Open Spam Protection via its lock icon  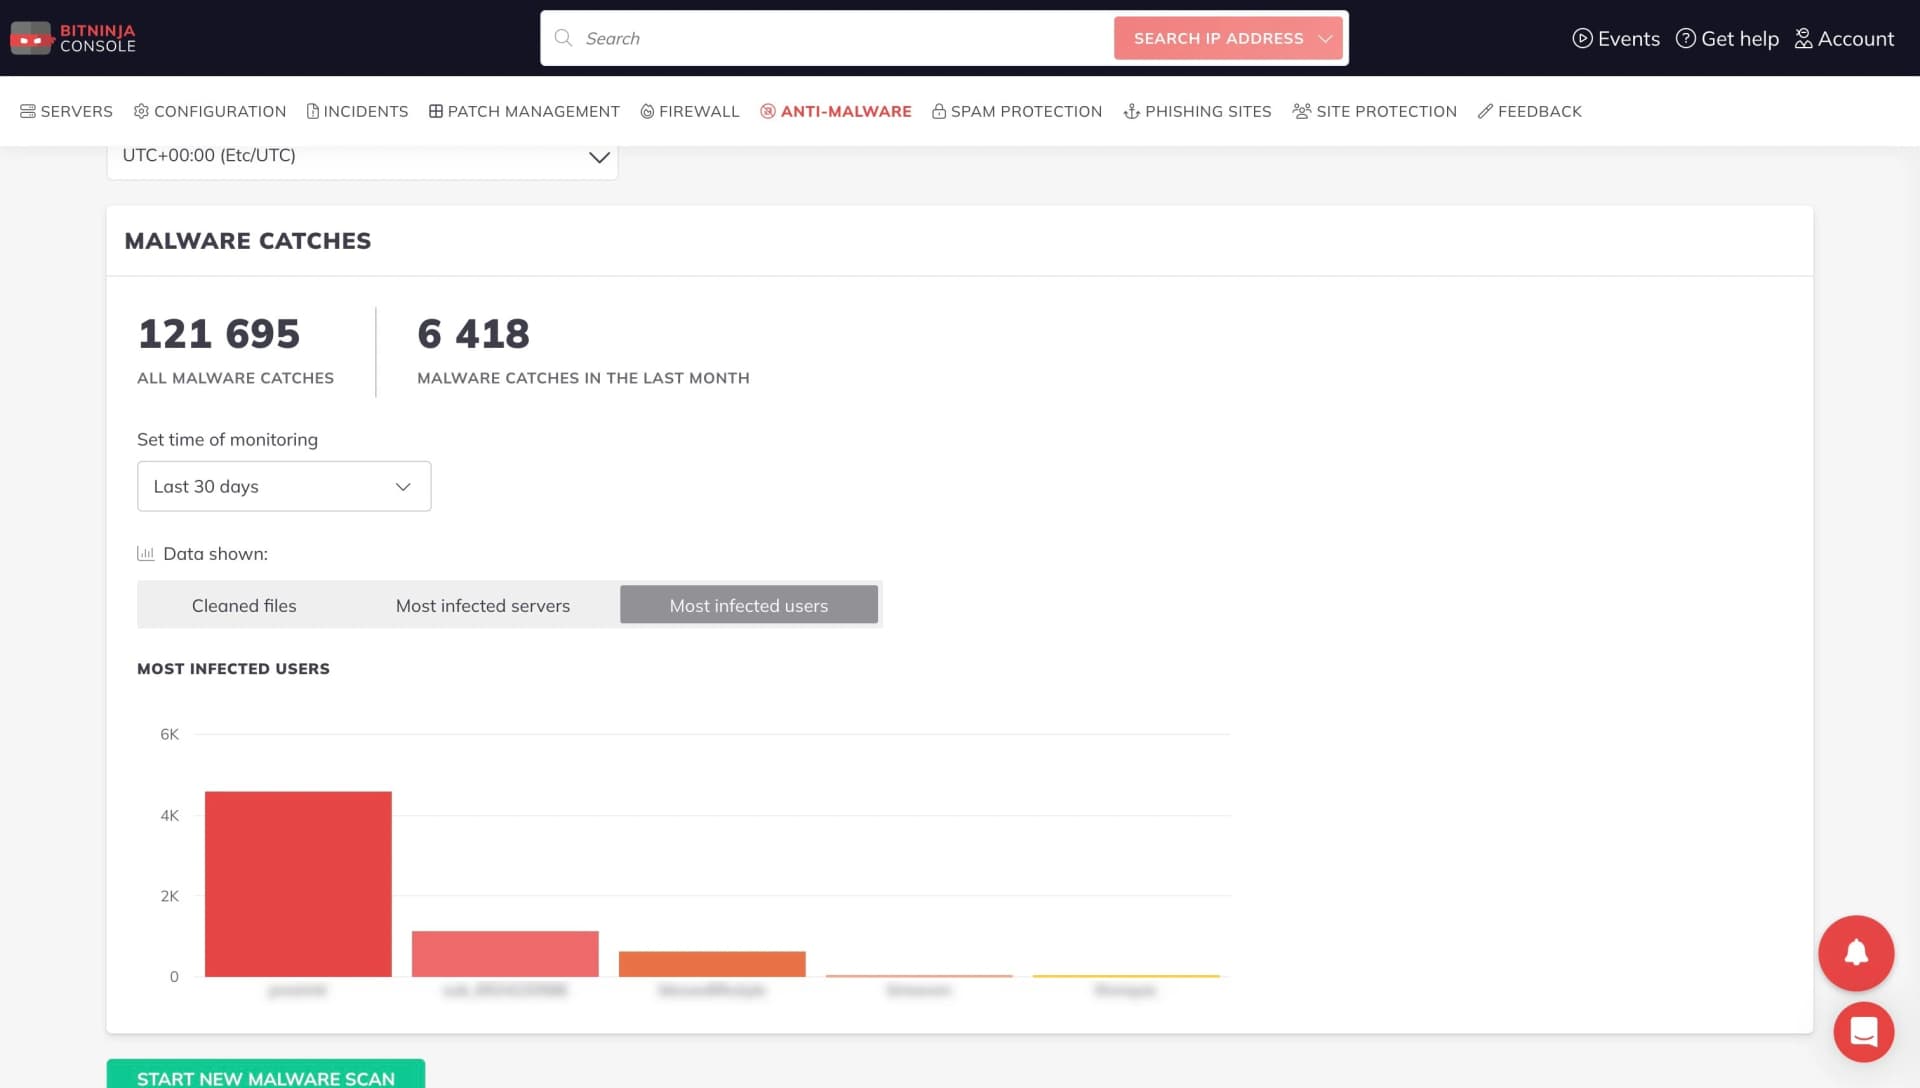pos(939,111)
